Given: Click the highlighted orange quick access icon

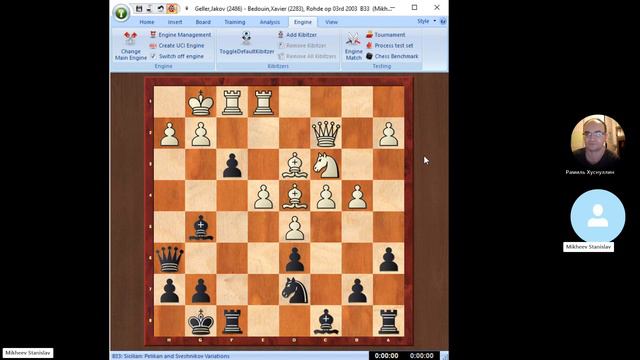Looking at the screenshot, I should (172, 9).
